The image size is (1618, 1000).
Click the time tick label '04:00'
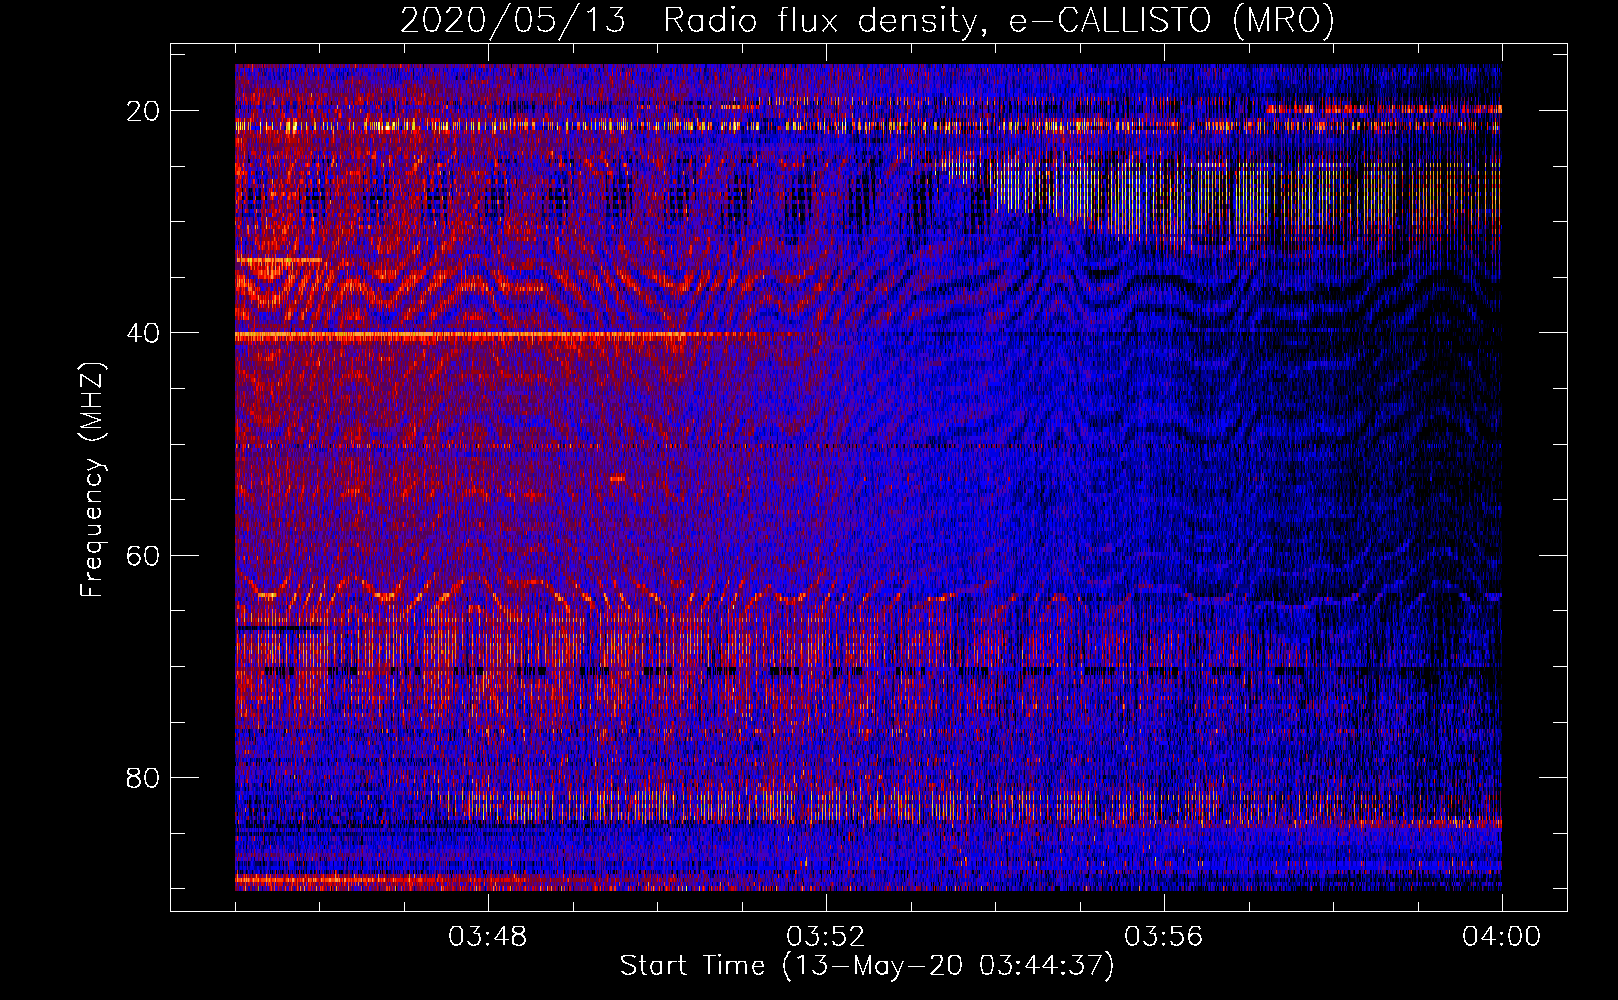pos(1502,937)
